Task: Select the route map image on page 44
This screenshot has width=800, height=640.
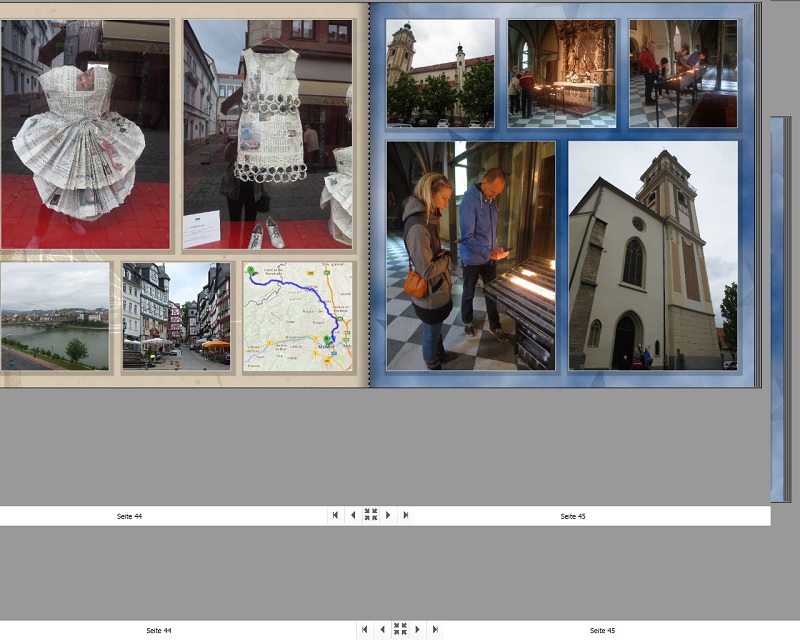Action: (297, 316)
